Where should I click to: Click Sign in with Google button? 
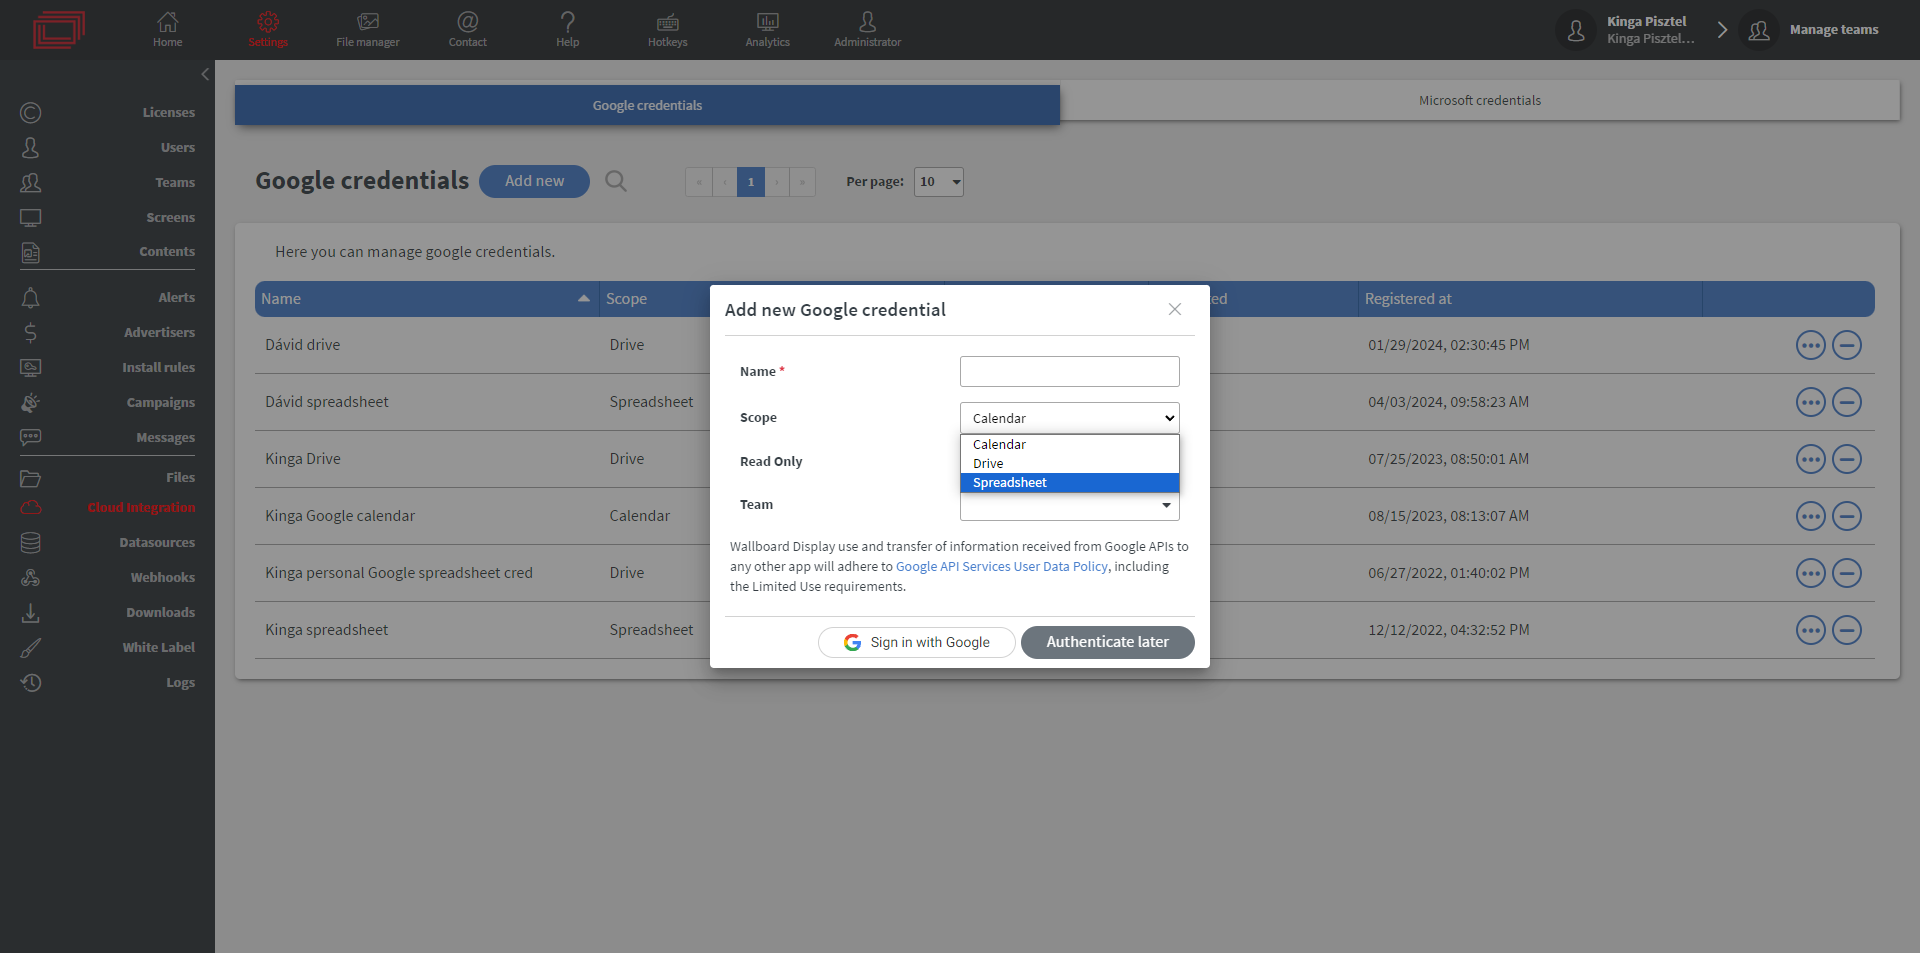[x=917, y=642]
